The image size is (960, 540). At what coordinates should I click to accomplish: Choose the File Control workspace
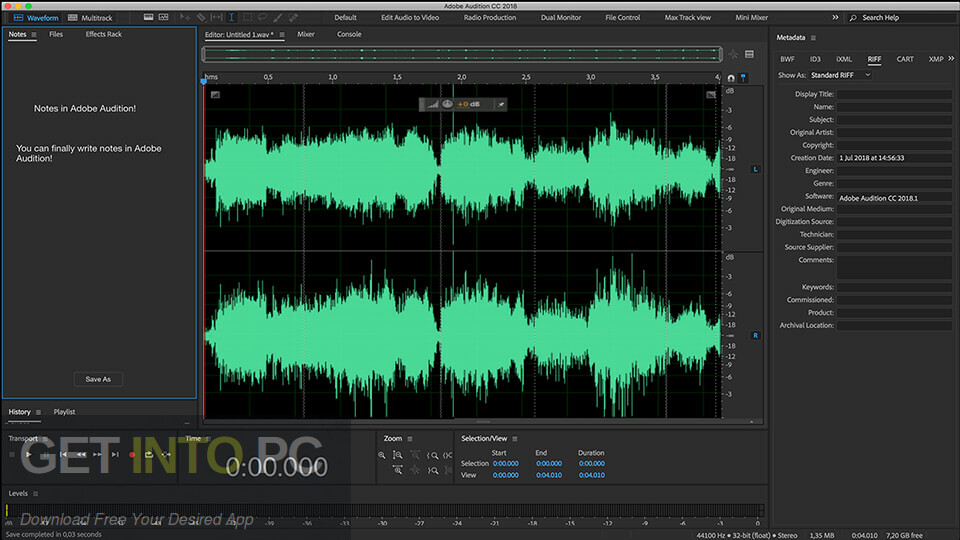623,18
